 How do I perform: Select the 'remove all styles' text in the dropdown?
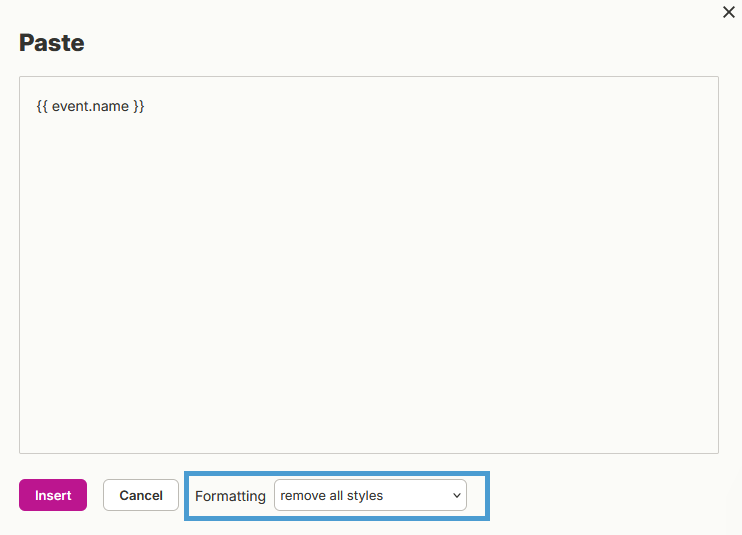(x=332, y=496)
